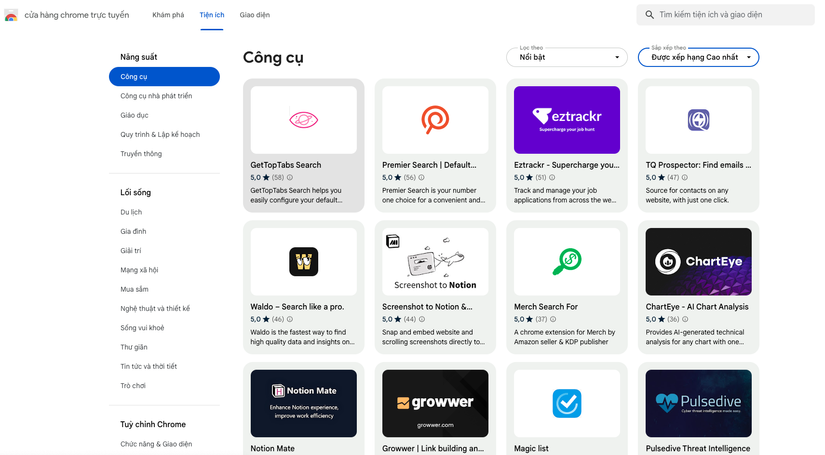
Task: Click the search magnifier icon
Action: 650,15
